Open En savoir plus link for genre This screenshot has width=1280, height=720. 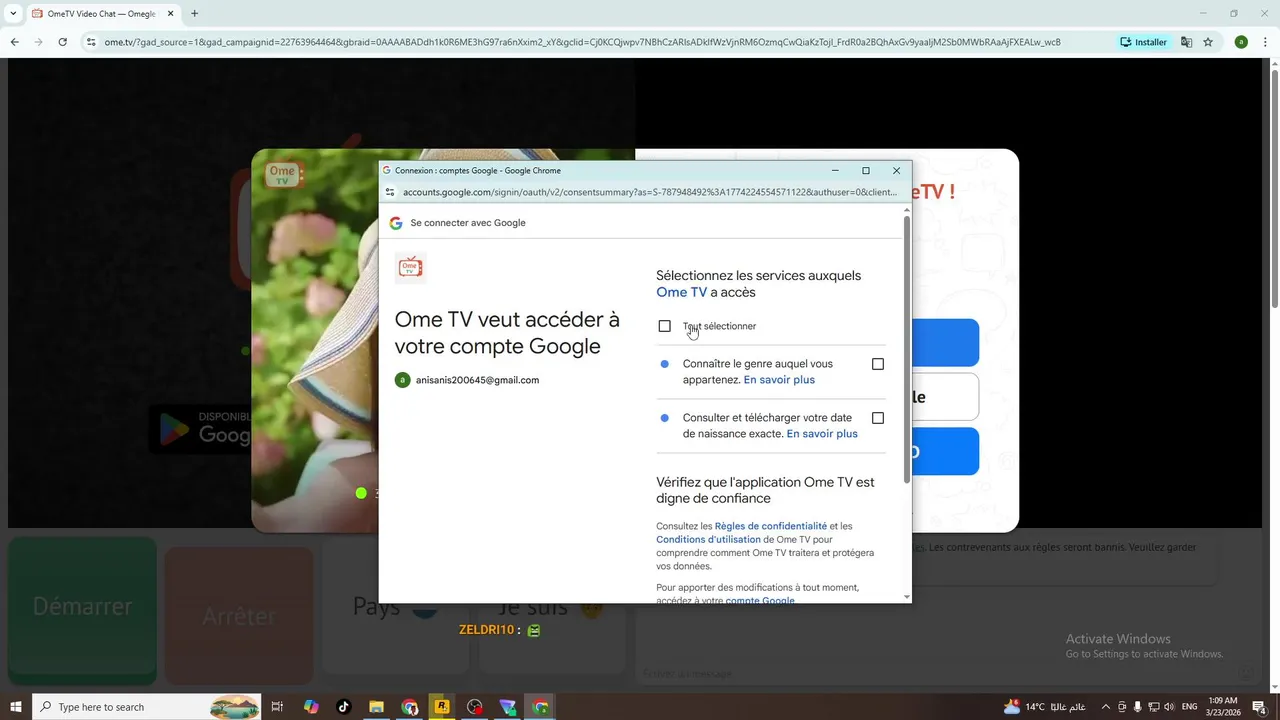point(779,380)
